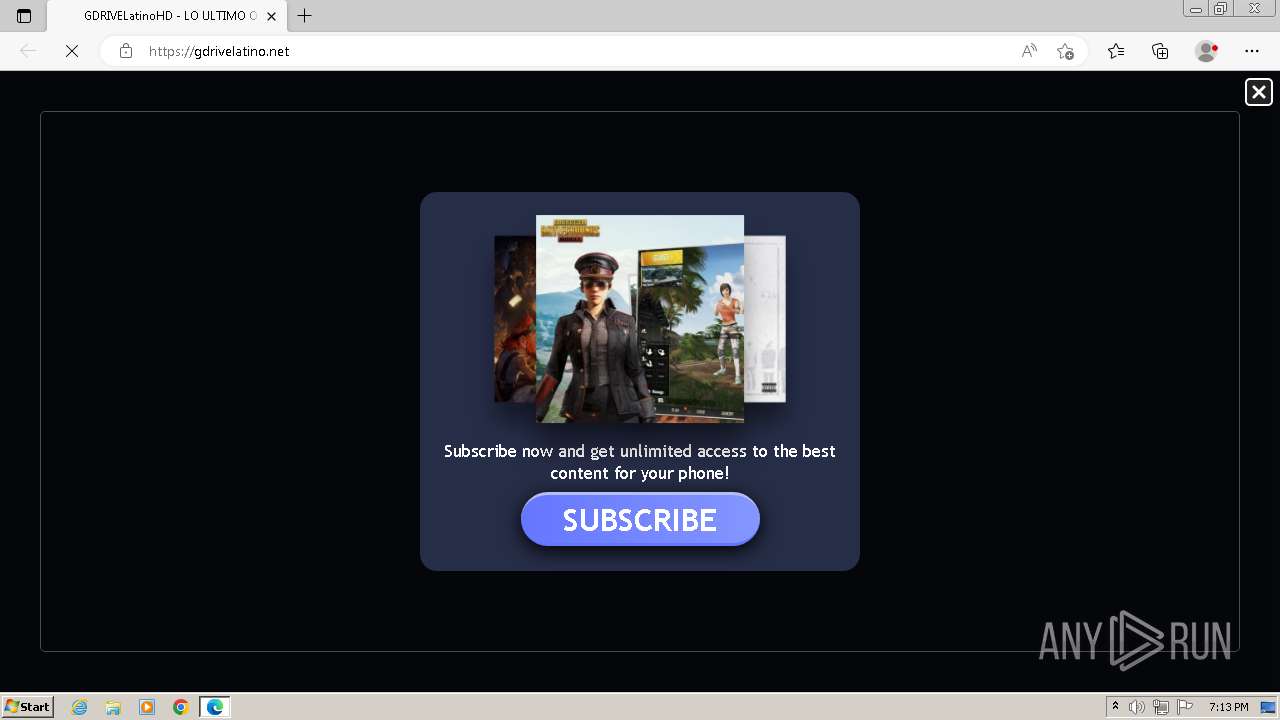Launch Internet Explorer from taskbar
Image resolution: width=1280 pixels, height=720 pixels.
80,707
